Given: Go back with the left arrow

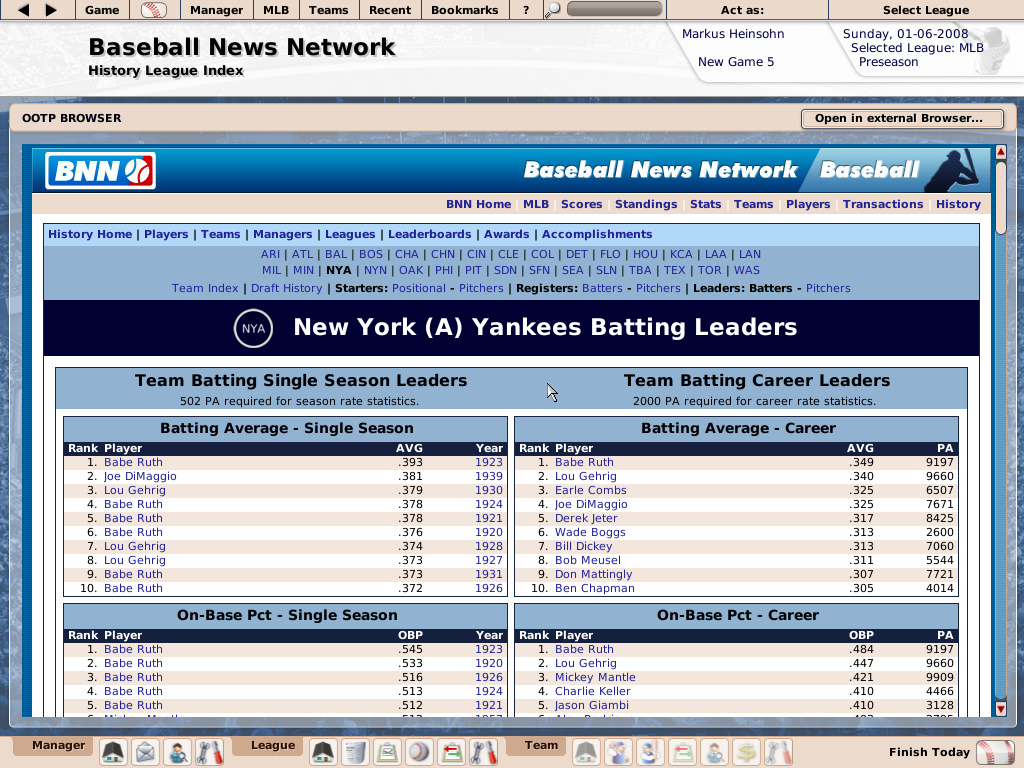Looking at the screenshot, I should 24,10.
